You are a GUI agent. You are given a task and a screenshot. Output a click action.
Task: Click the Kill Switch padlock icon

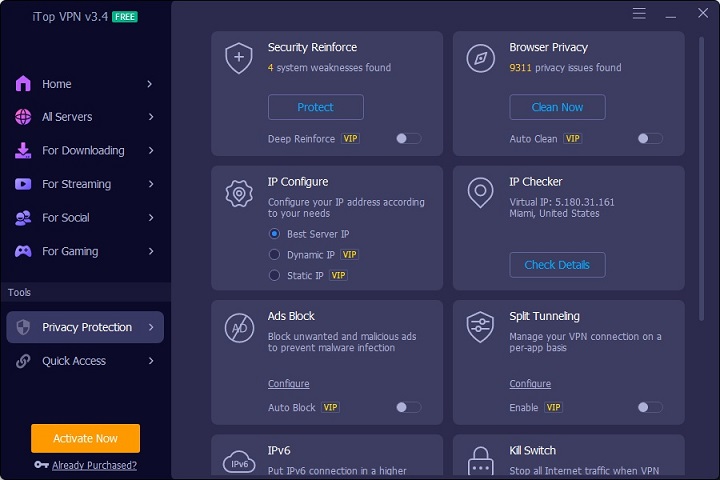pyautogui.click(x=481, y=461)
